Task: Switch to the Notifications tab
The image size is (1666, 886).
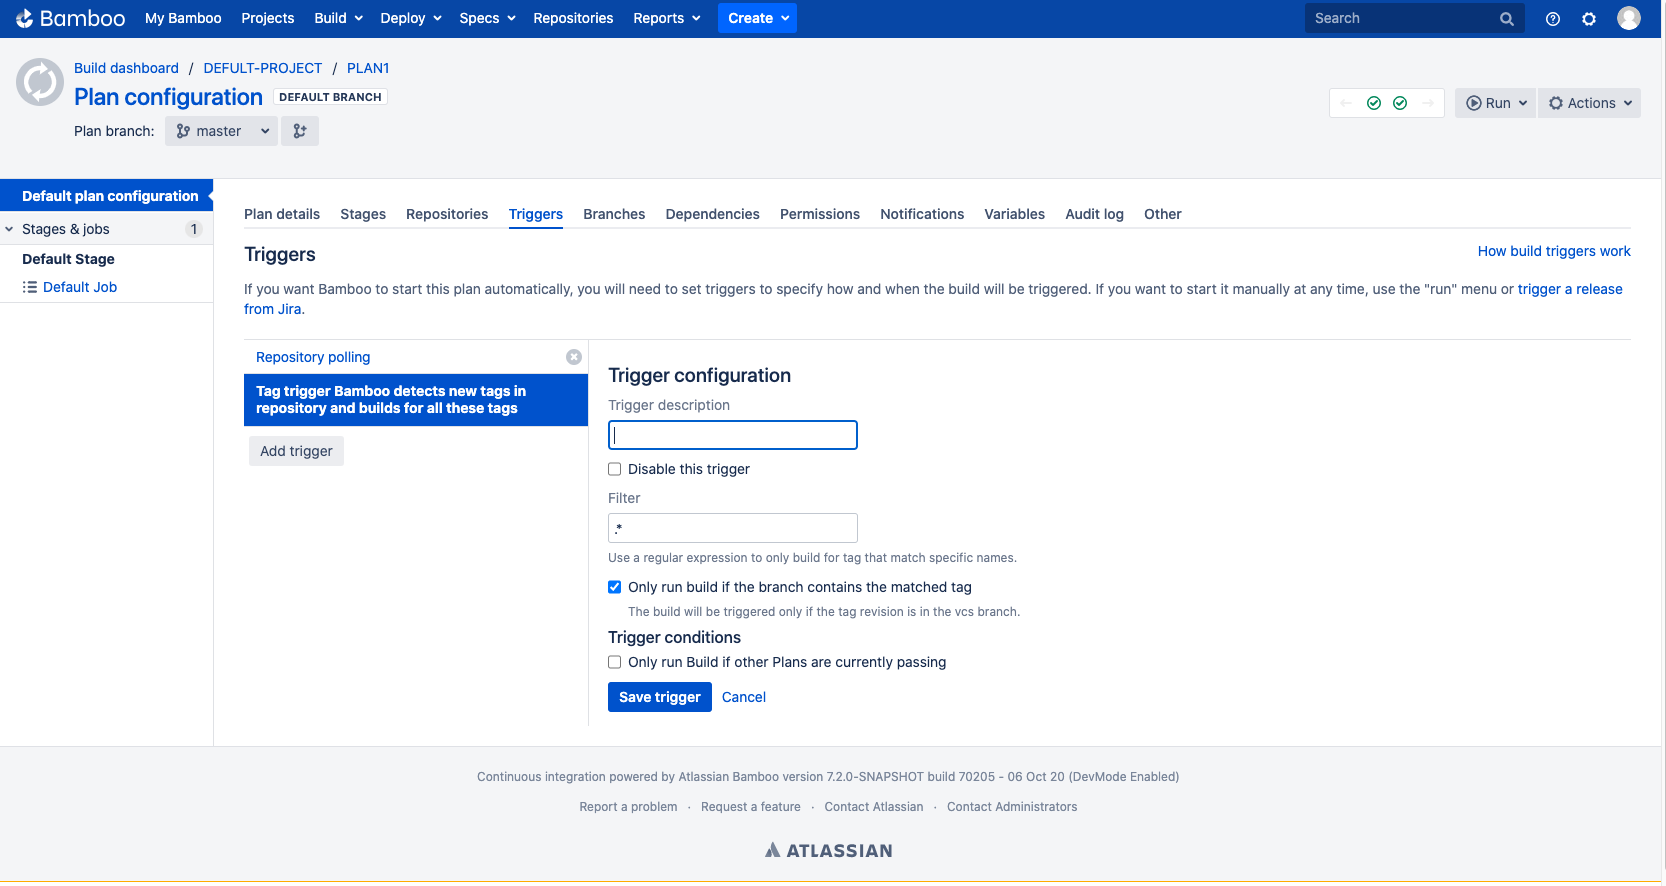Action: [922, 214]
